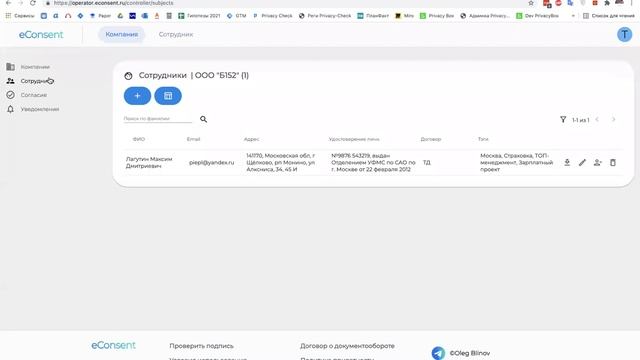The height and width of the screenshot is (360, 640).
Task: Go to previous page chevron
Action: click(x=597, y=120)
